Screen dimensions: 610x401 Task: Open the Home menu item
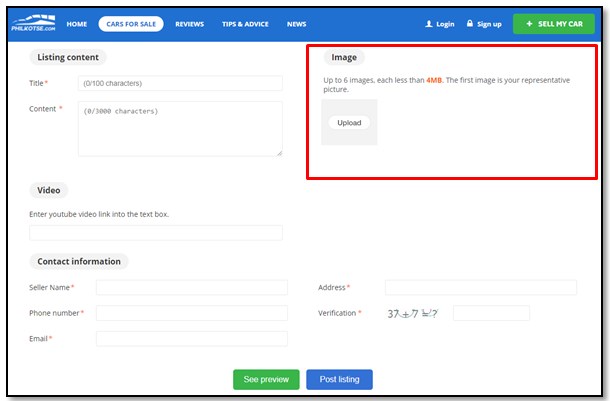tap(77, 24)
